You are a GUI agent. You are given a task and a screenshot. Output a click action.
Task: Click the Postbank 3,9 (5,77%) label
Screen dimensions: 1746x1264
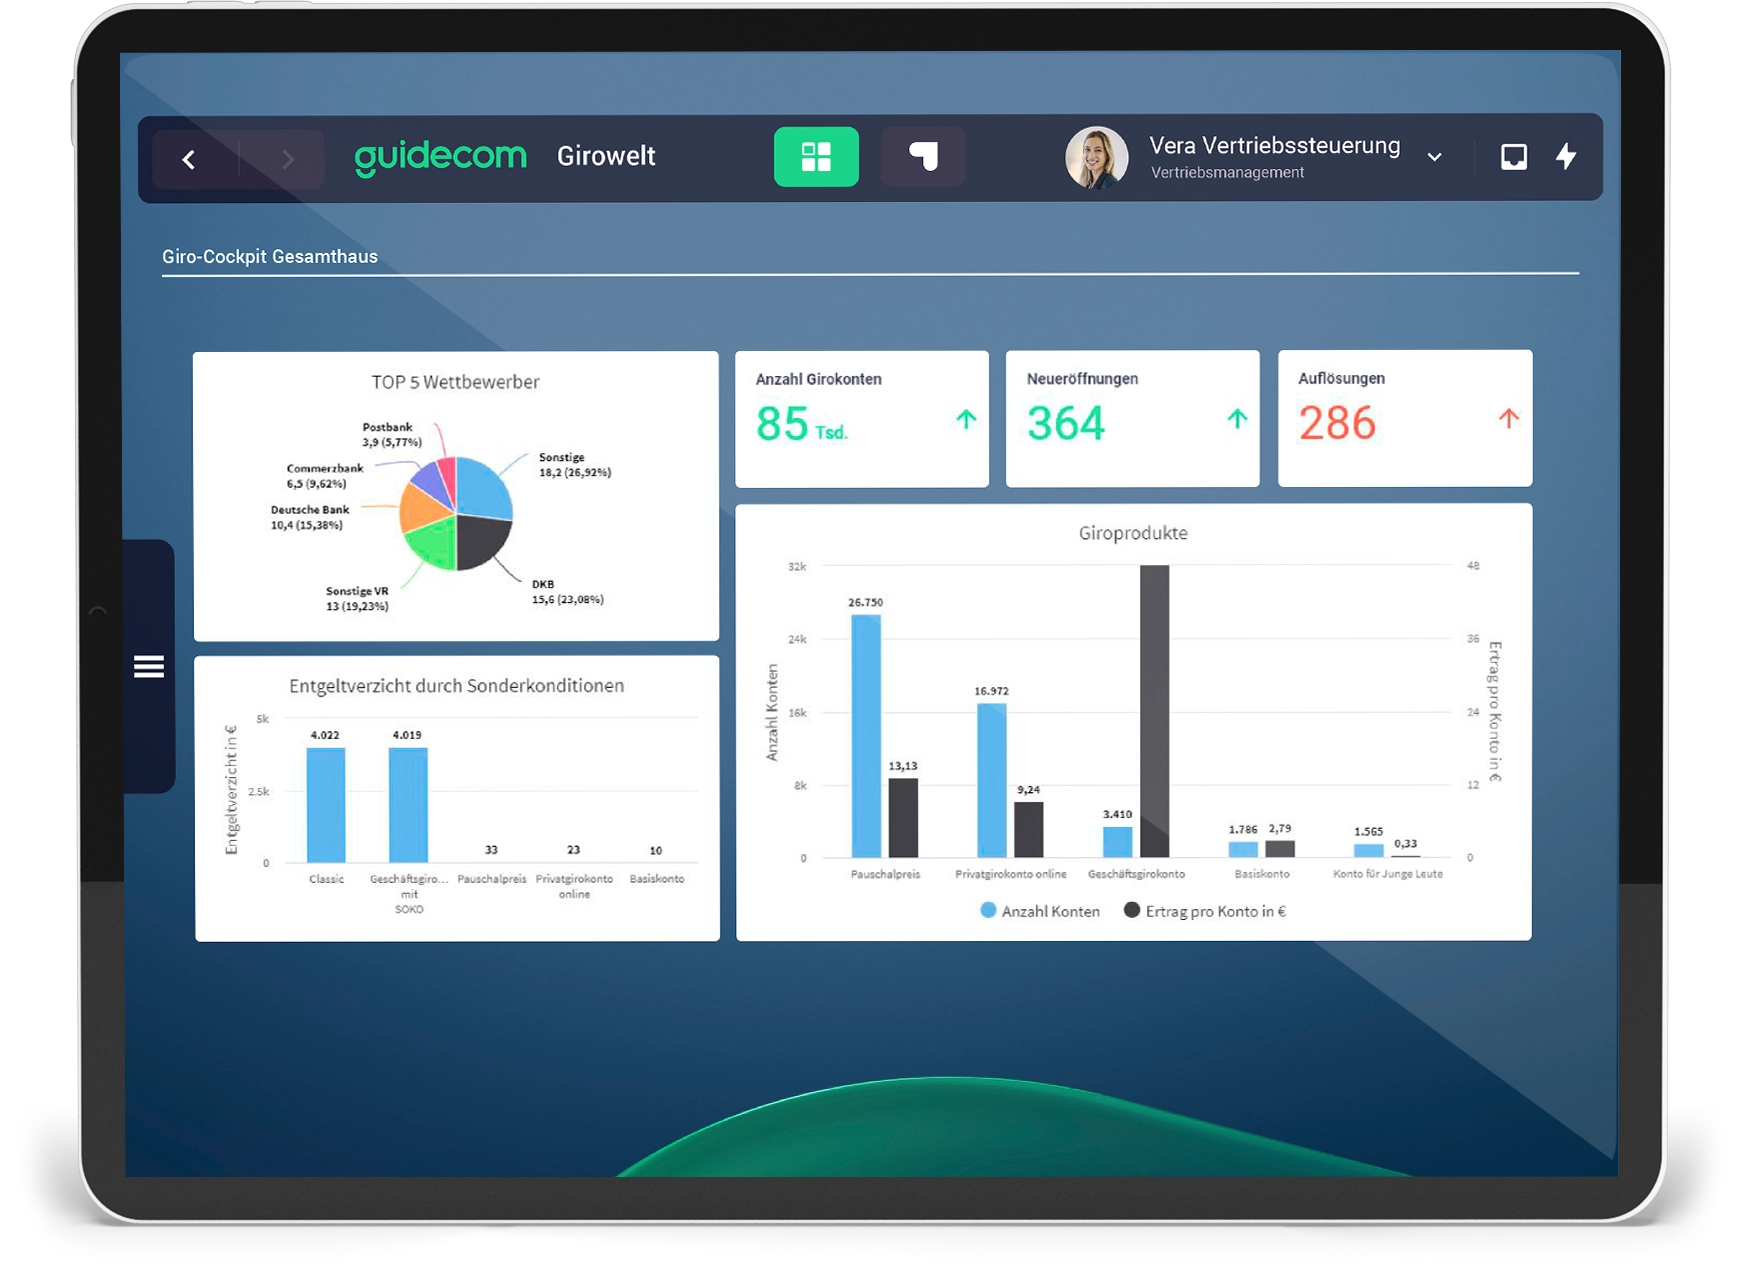coord(392,435)
